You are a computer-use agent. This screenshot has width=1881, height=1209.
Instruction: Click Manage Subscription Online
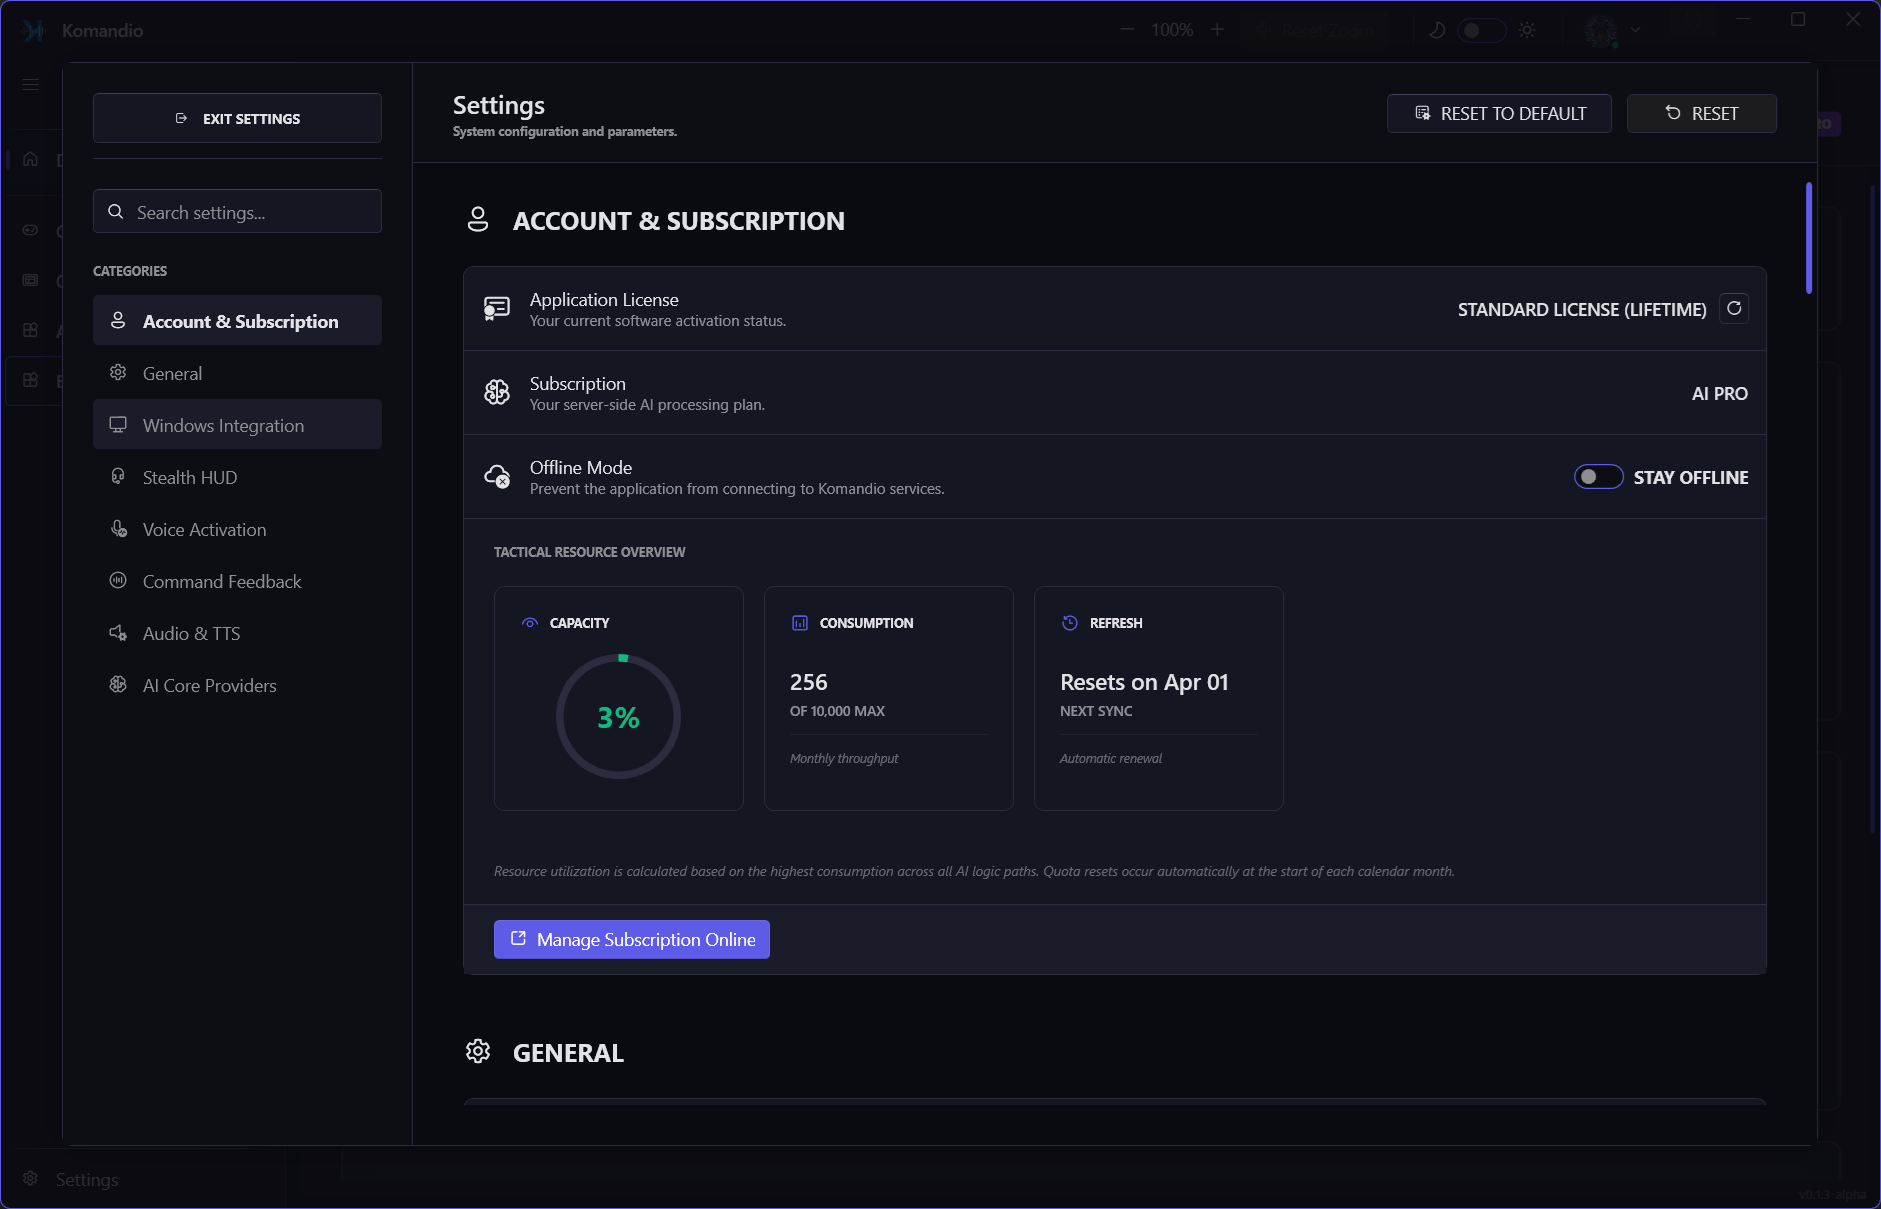[x=631, y=939]
